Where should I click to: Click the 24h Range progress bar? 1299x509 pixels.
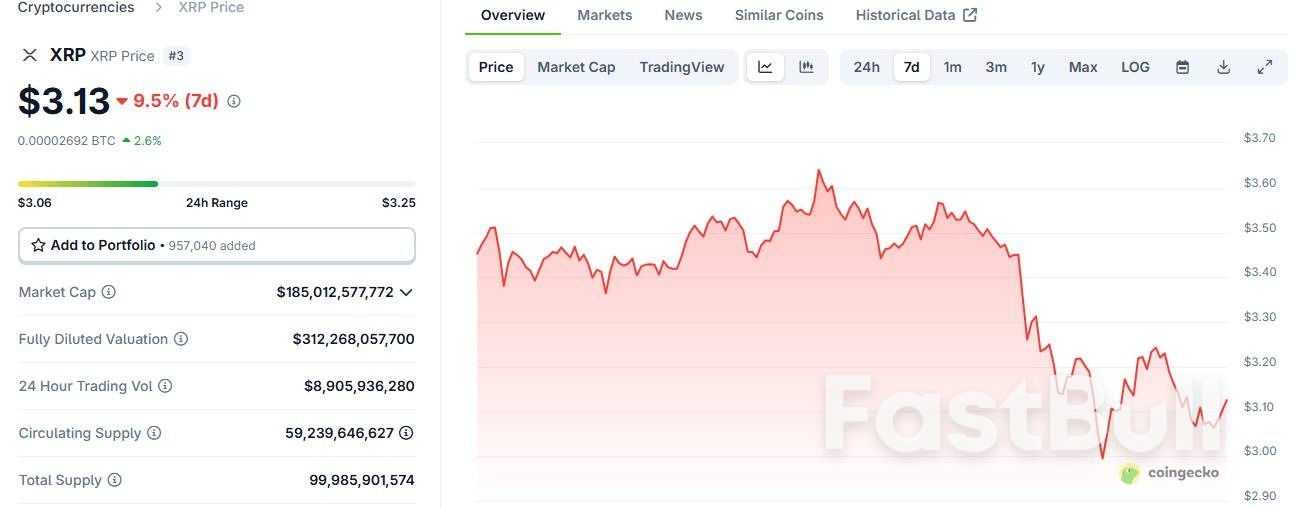(x=216, y=184)
